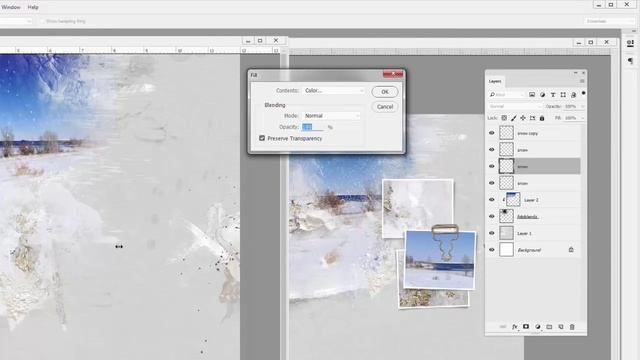Toggle layer filtering switch on or off

(584, 93)
